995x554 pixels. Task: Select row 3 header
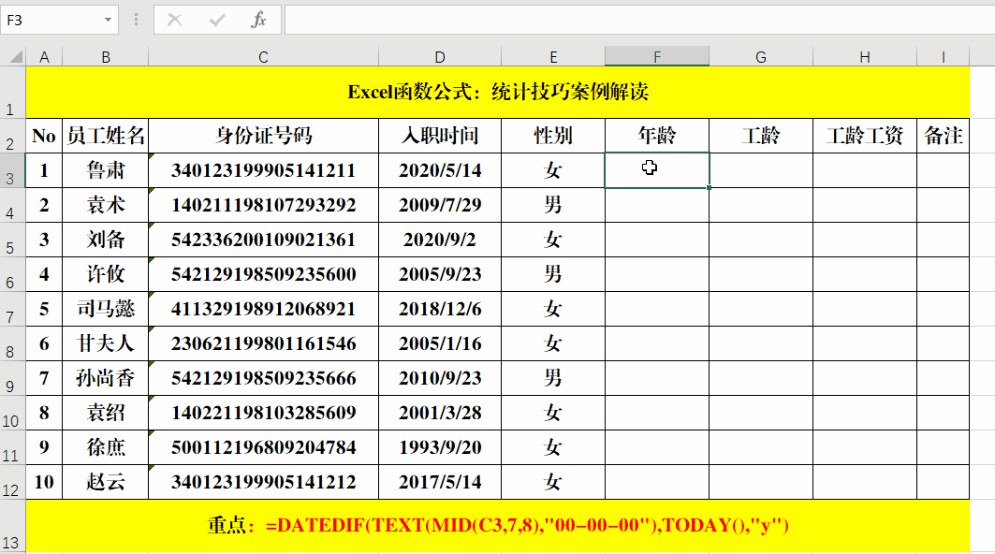pos(12,170)
